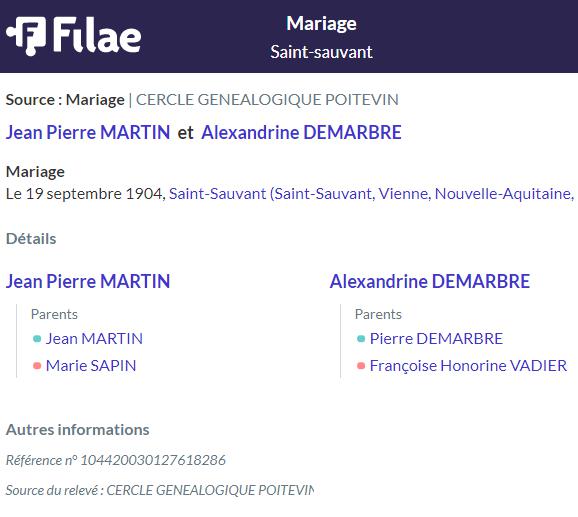Click the Filae wordmark text
The width and height of the screenshot is (578, 517).
97,35
